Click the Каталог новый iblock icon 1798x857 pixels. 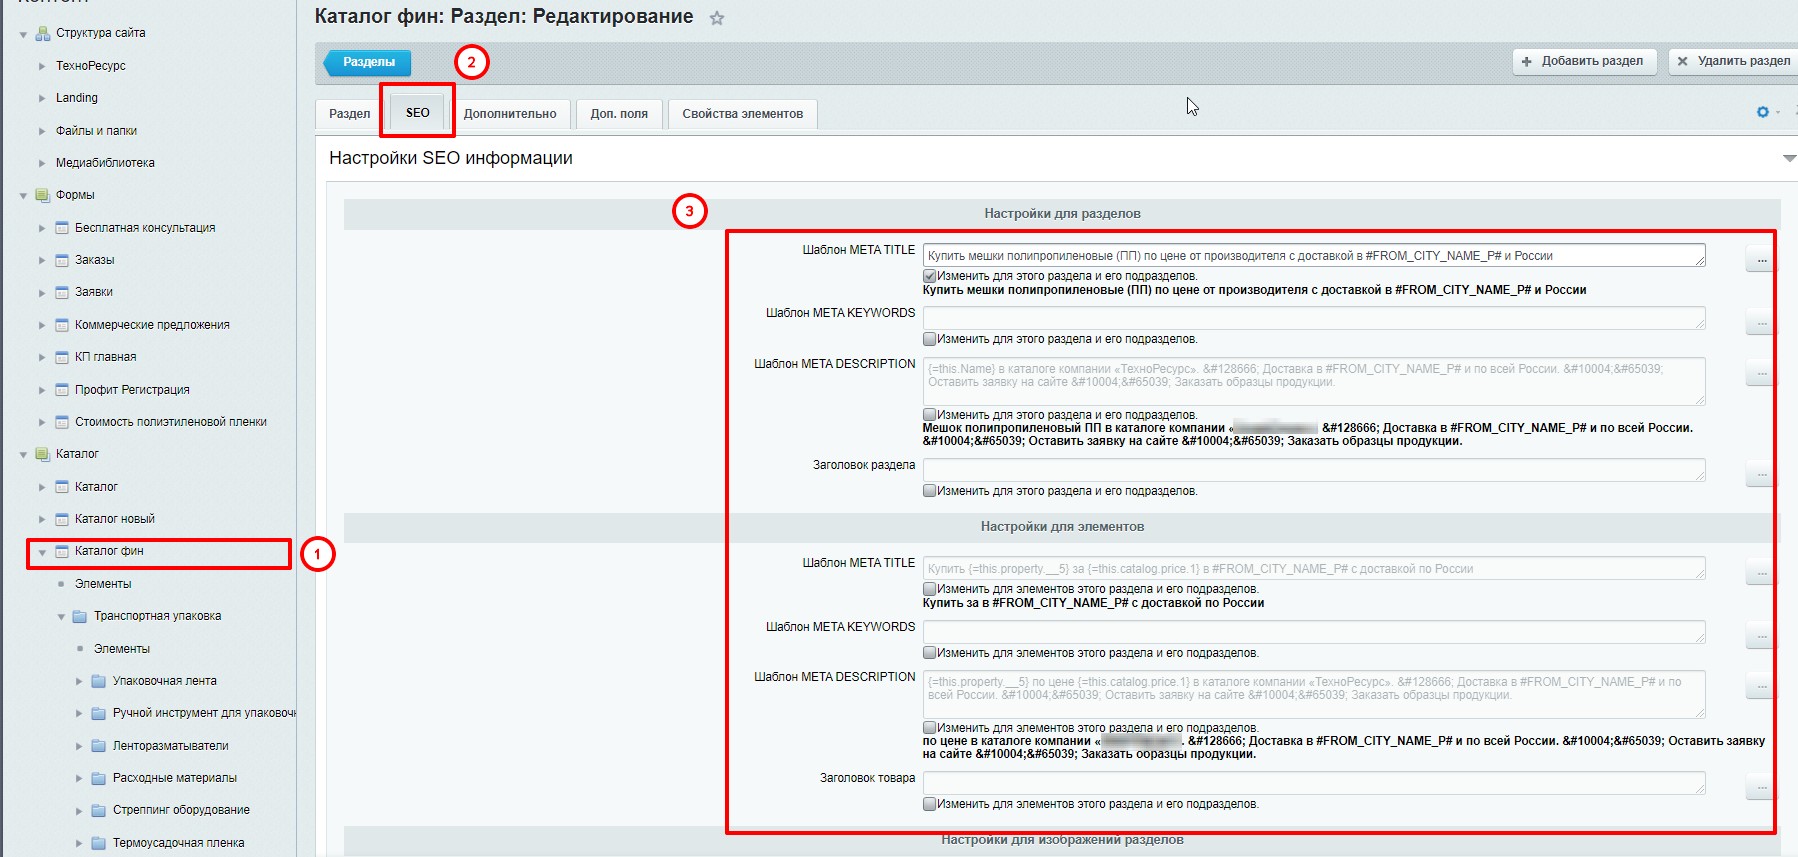click(x=62, y=519)
